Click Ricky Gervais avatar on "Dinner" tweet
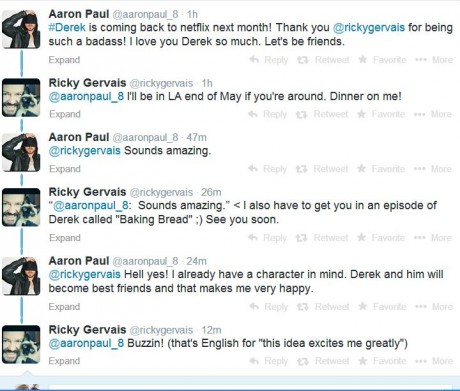This screenshot has height=391, width=460. [x=21, y=98]
